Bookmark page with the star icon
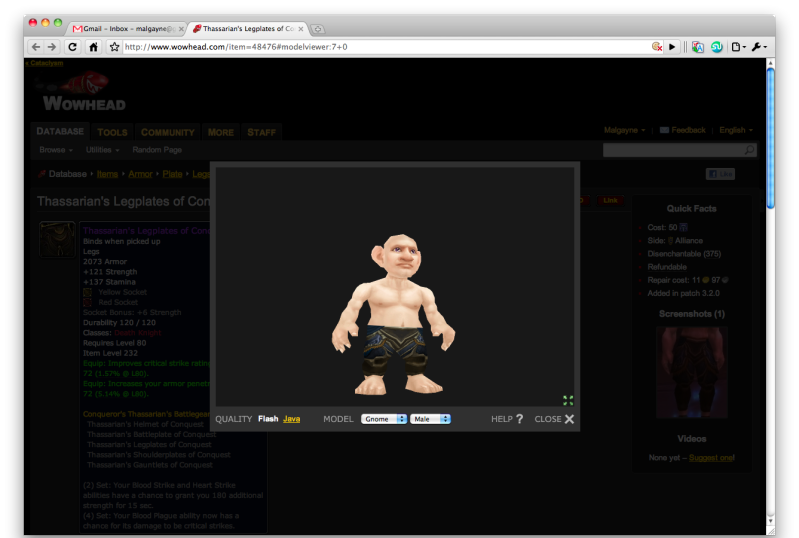 [x=115, y=47]
